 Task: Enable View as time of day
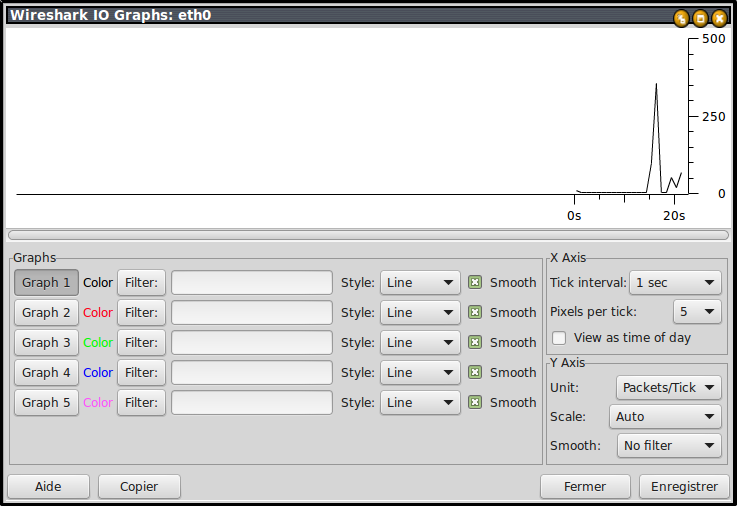559,338
